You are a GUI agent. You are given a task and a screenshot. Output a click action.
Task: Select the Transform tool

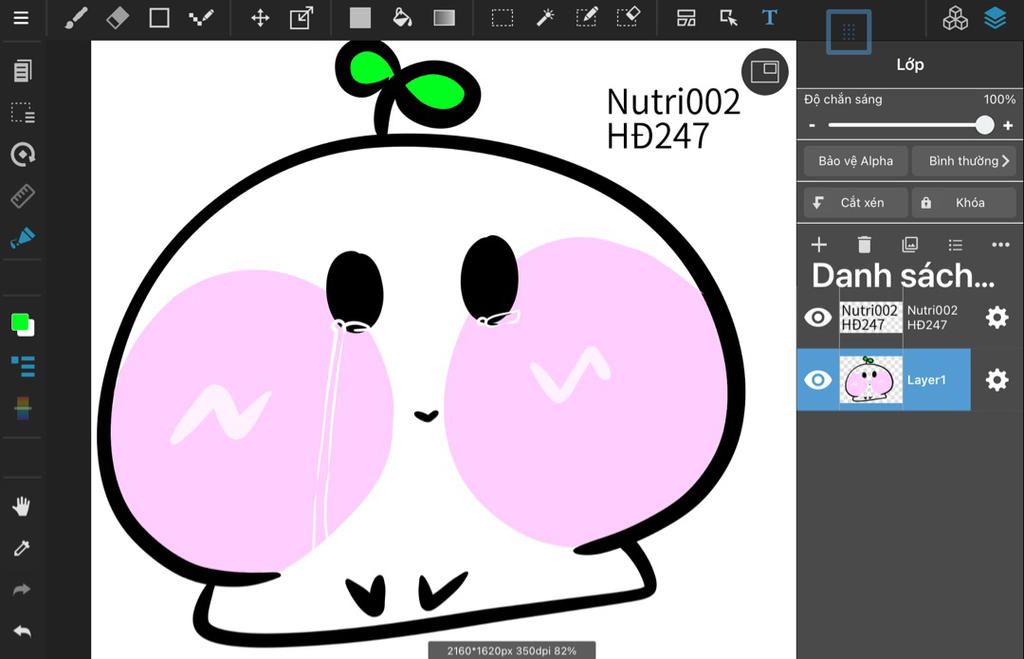tap(301, 18)
